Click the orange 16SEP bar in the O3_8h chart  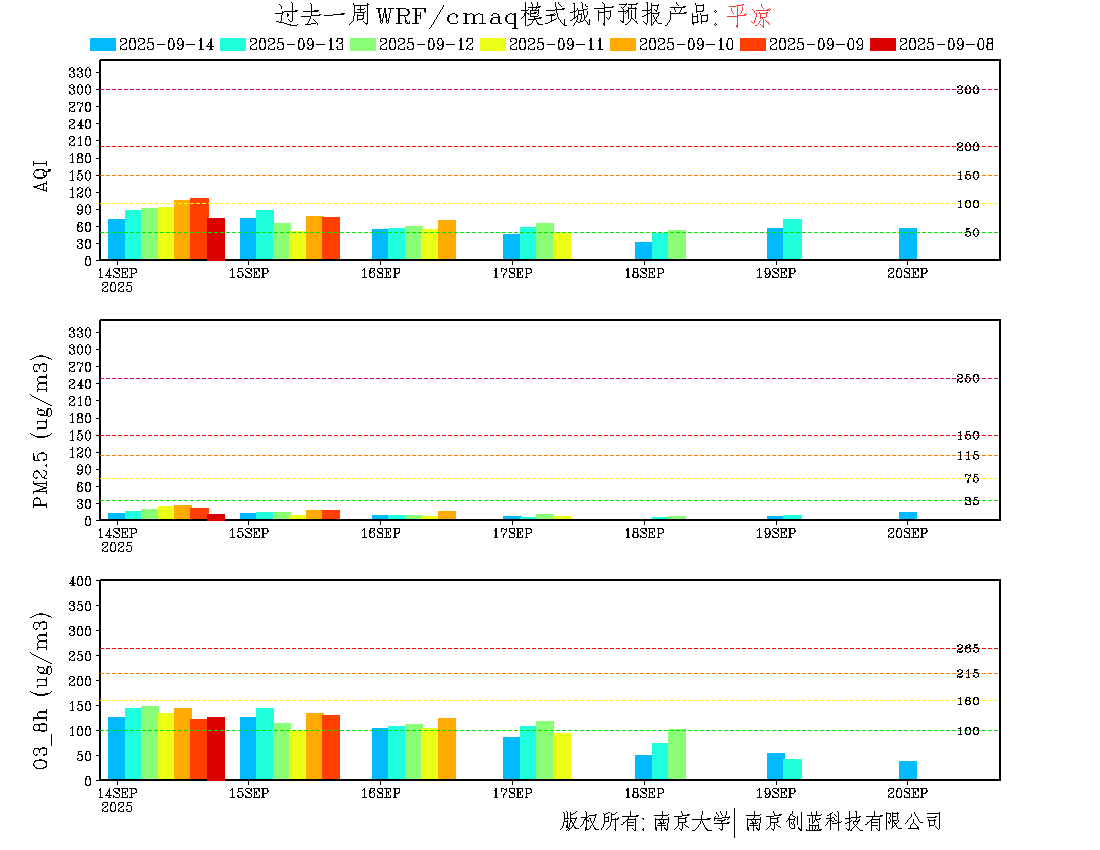(x=447, y=749)
